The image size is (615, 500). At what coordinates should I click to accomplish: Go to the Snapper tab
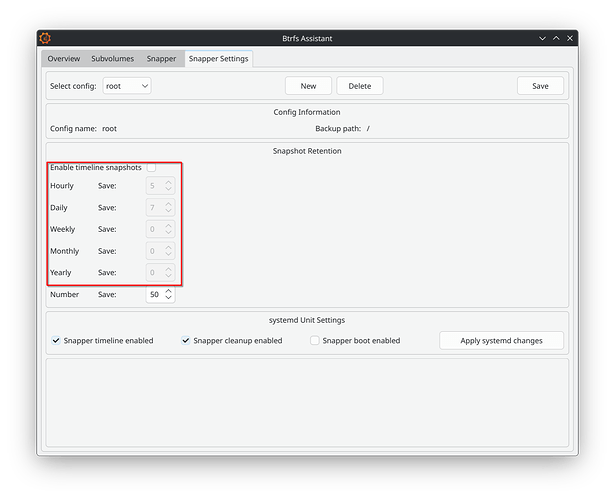pos(161,58)
